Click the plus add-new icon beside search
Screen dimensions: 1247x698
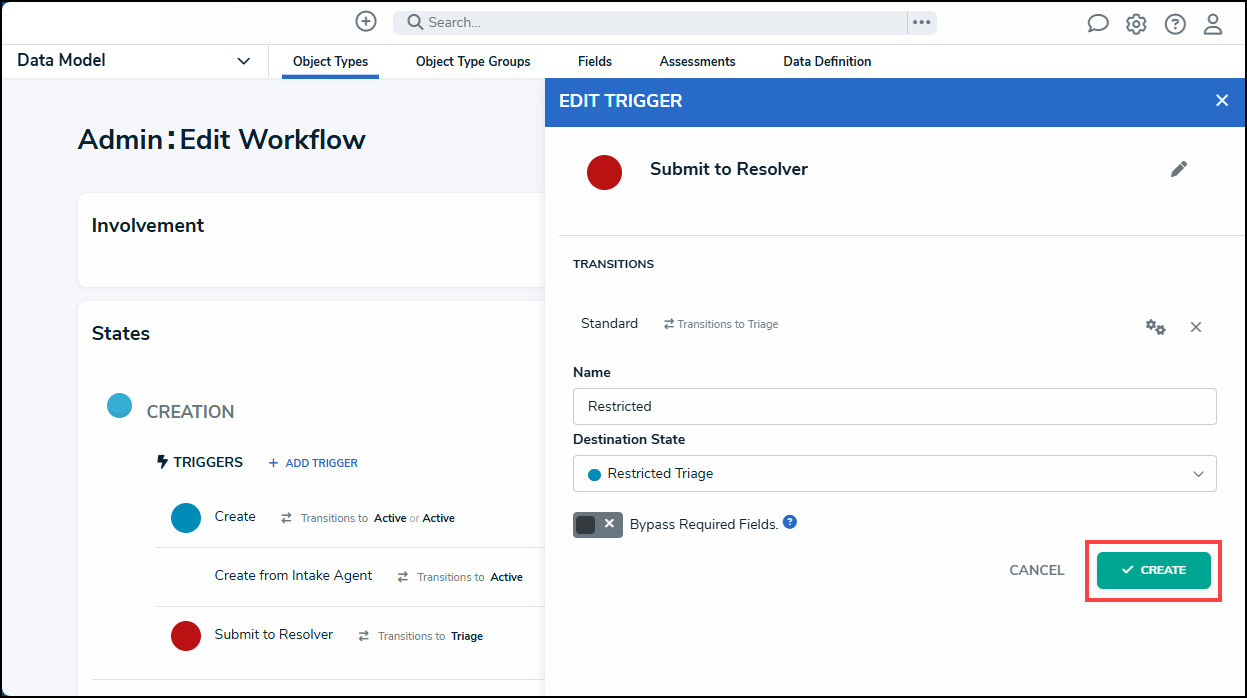pos(366,22)
